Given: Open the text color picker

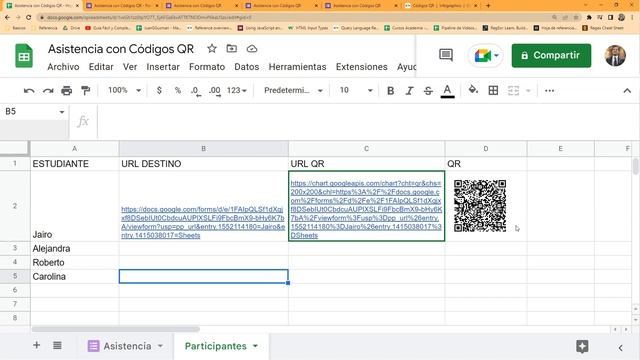Looking at the screenshot, I should [447, 91].
